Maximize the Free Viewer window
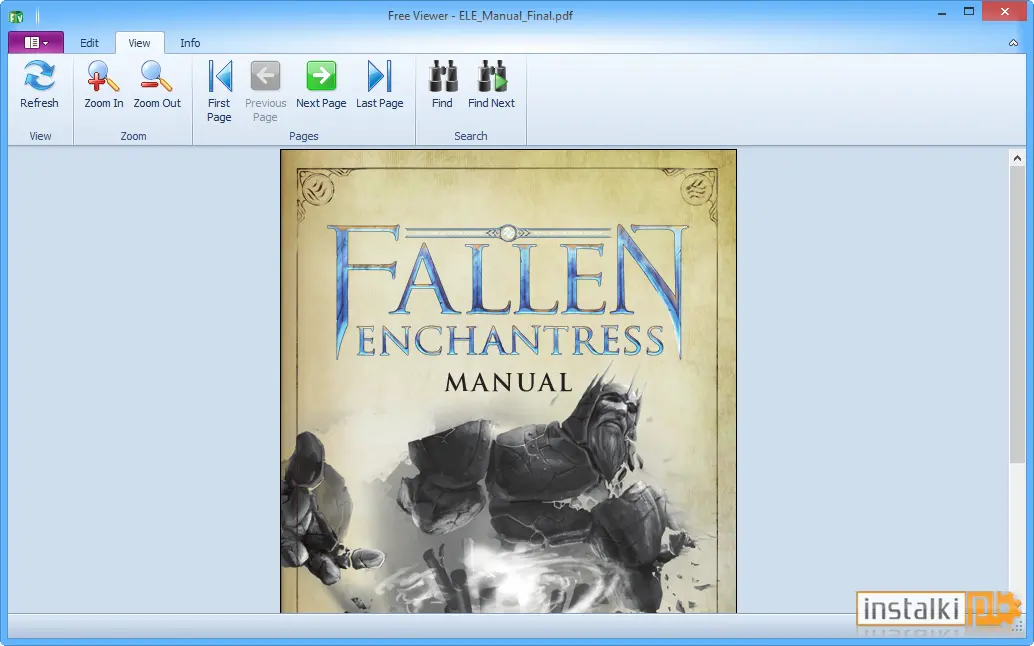 [969, 12]
